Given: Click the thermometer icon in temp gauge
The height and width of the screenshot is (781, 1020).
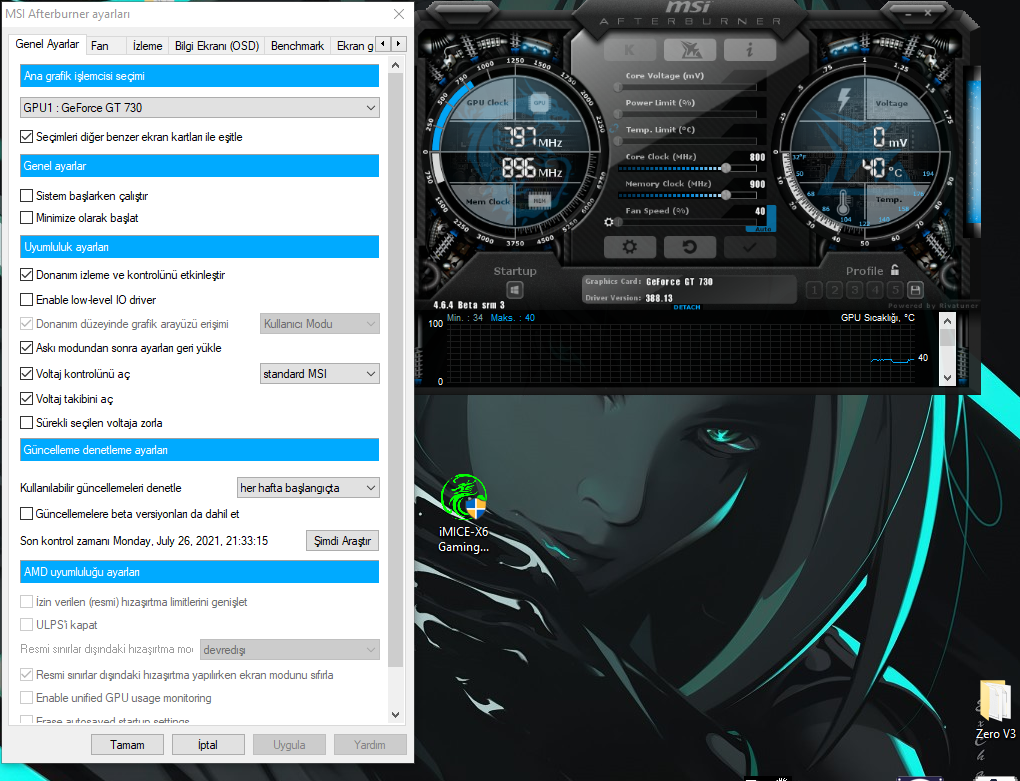Looking at the screenshot, I should (x=843, y=202).
